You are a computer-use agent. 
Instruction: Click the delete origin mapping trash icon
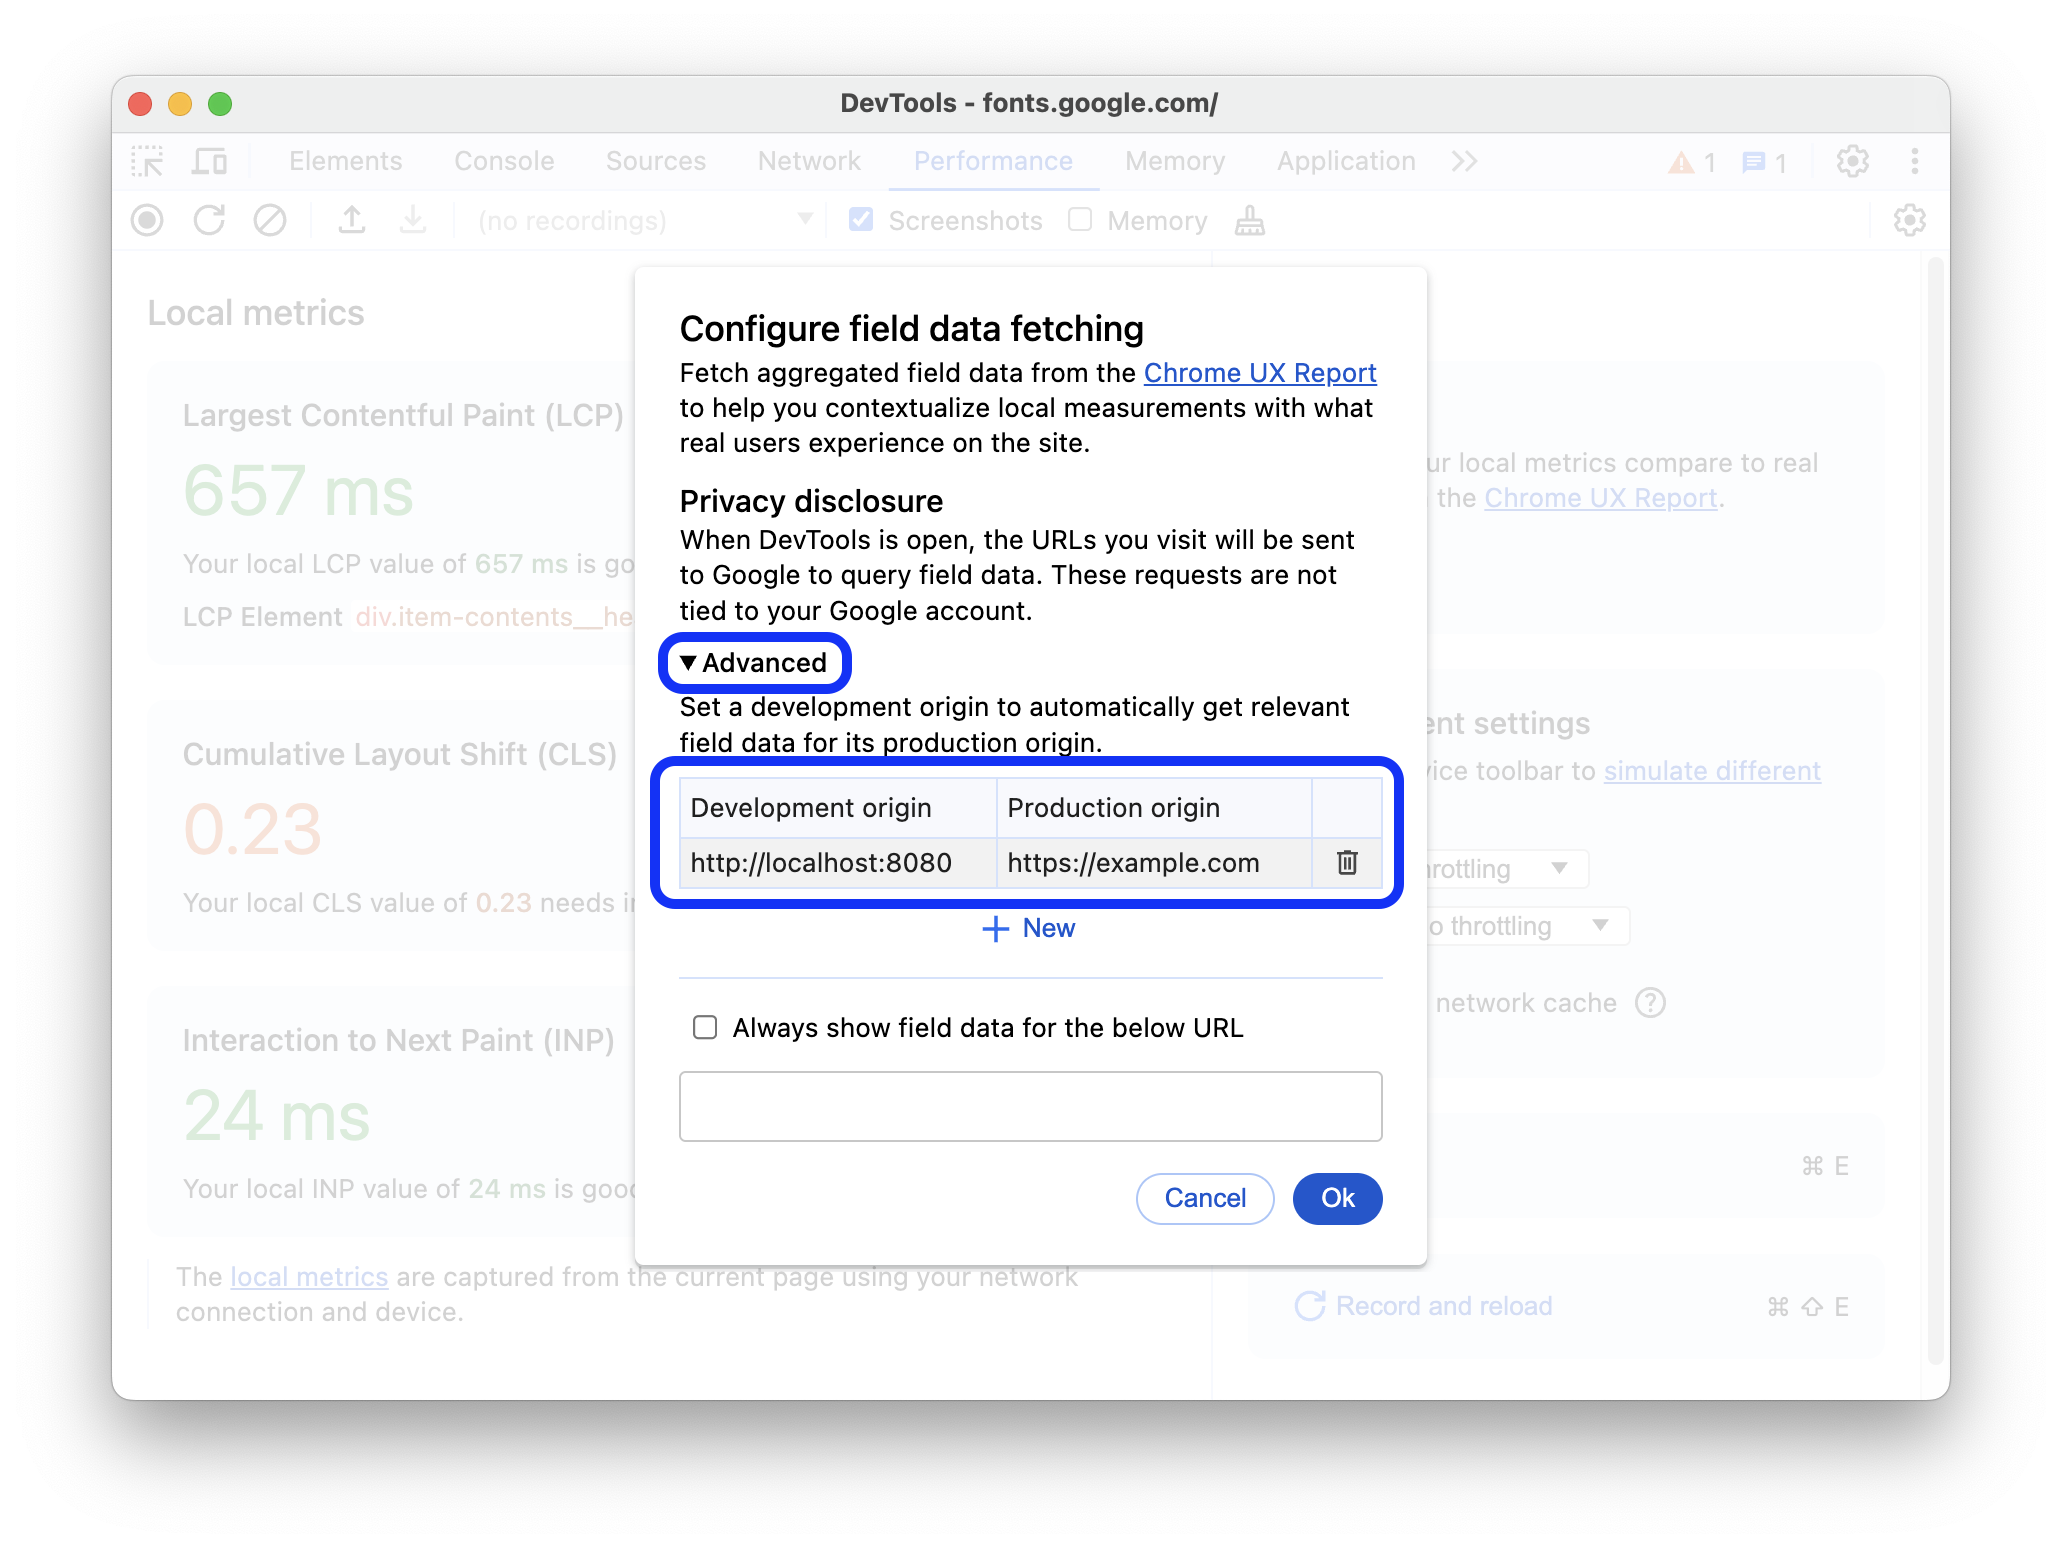[1348, 862]
